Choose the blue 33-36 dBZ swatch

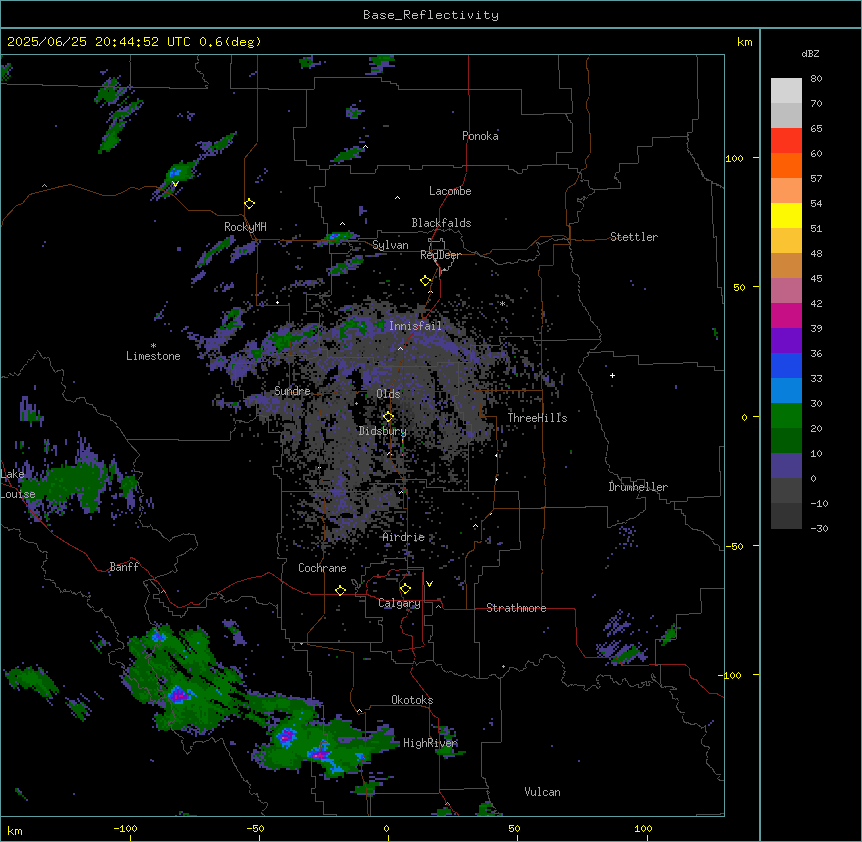point(786,365)
